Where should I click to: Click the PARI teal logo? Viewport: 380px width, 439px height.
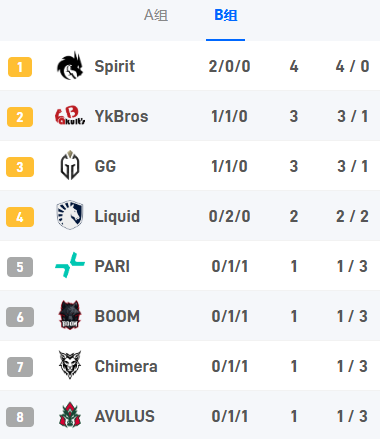pos(70,265)
